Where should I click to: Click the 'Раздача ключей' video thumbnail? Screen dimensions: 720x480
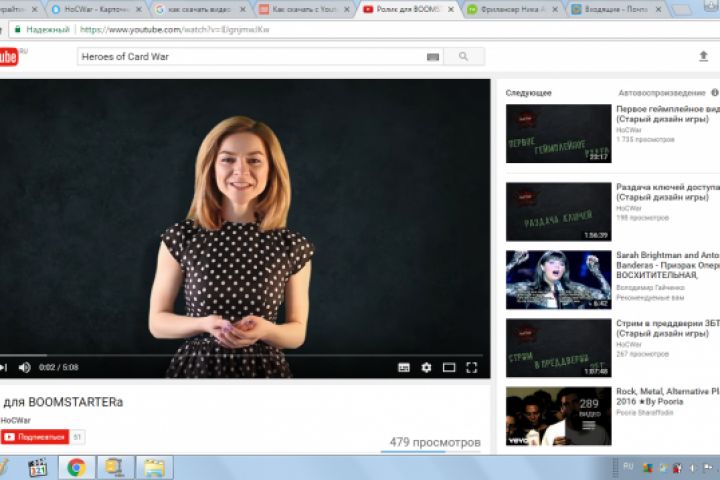pos(558,212)
